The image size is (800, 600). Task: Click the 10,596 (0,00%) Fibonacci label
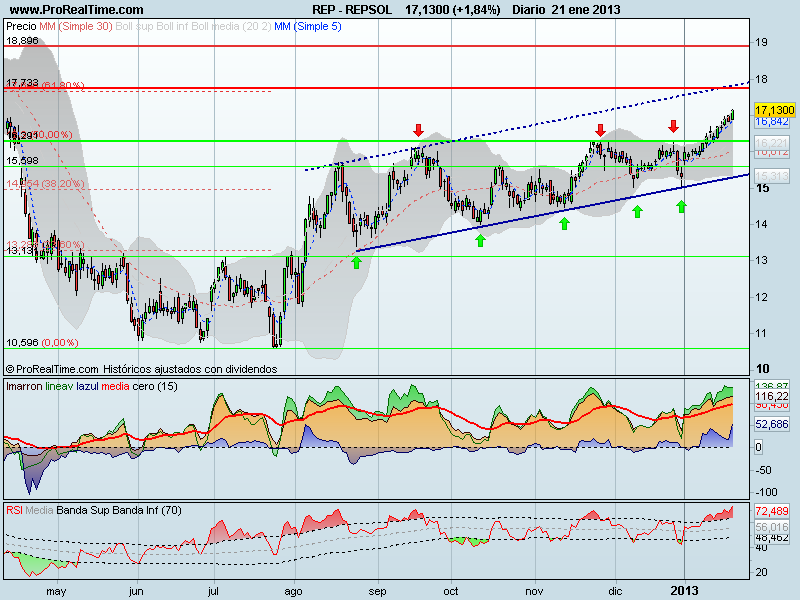point(42,342)
